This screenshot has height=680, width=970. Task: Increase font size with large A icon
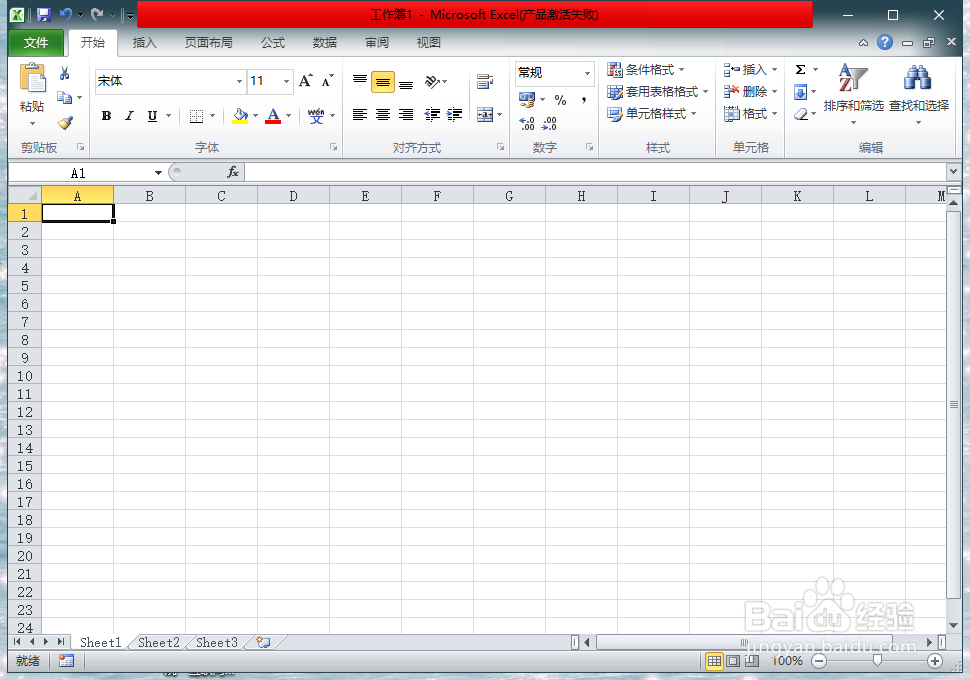coord(306,80)
